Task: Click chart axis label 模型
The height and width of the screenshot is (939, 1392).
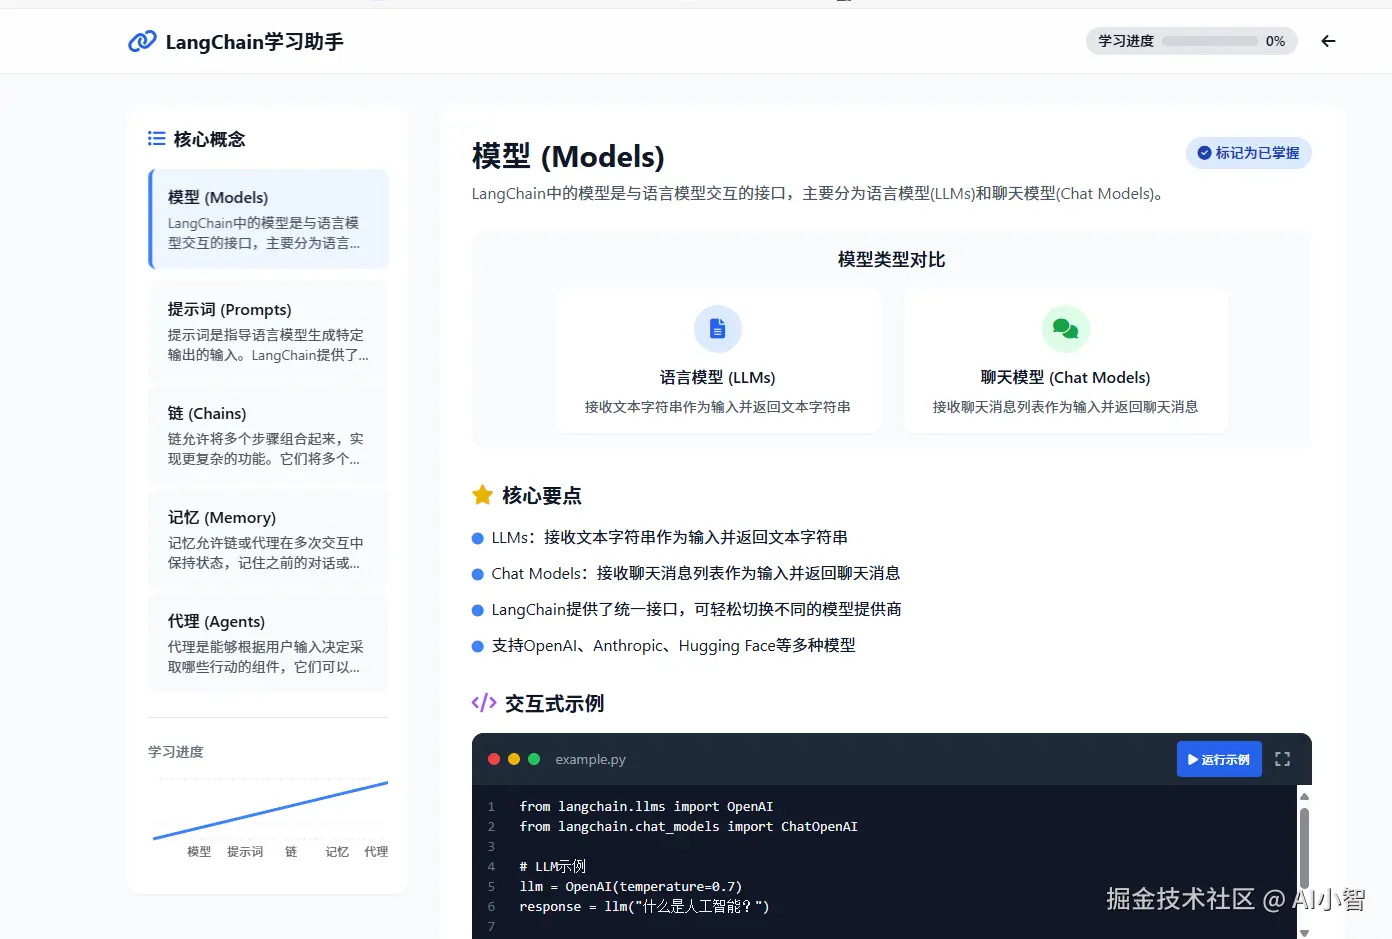Action: (199, 852)
